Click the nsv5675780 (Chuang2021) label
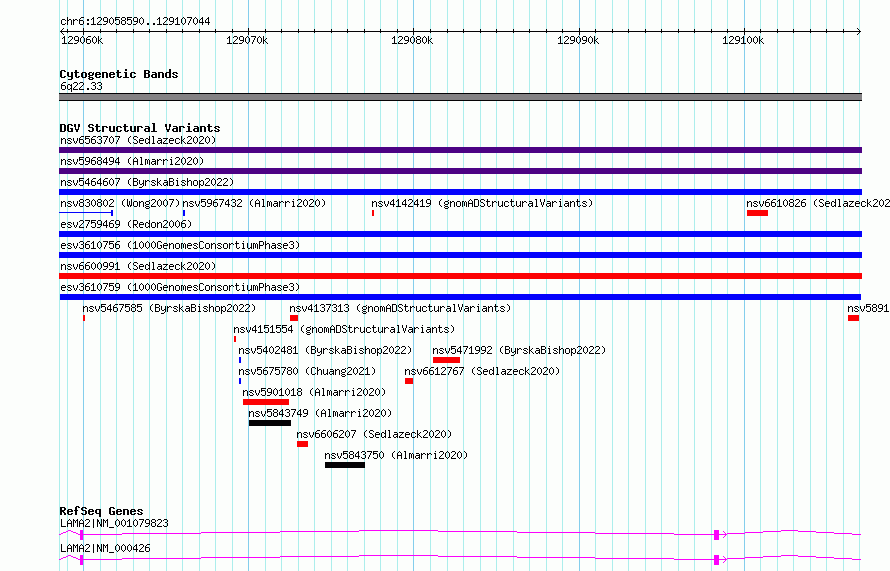890x571 pixels. point(307,371)
